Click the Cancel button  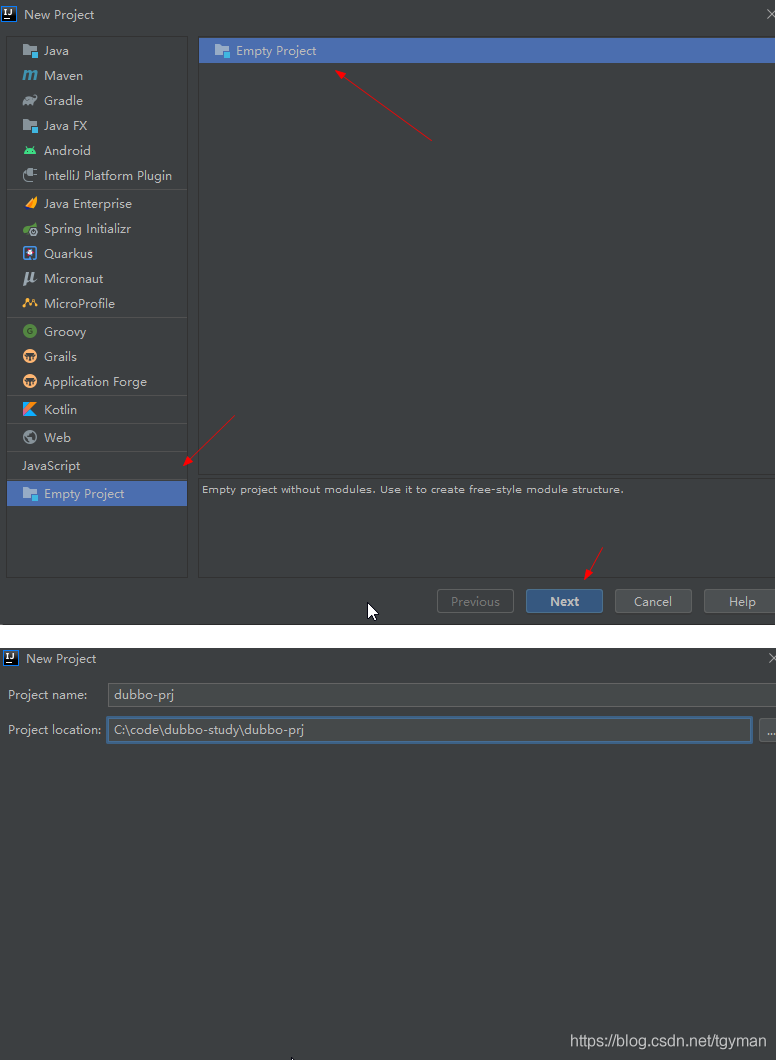click(x=653, y=601)
